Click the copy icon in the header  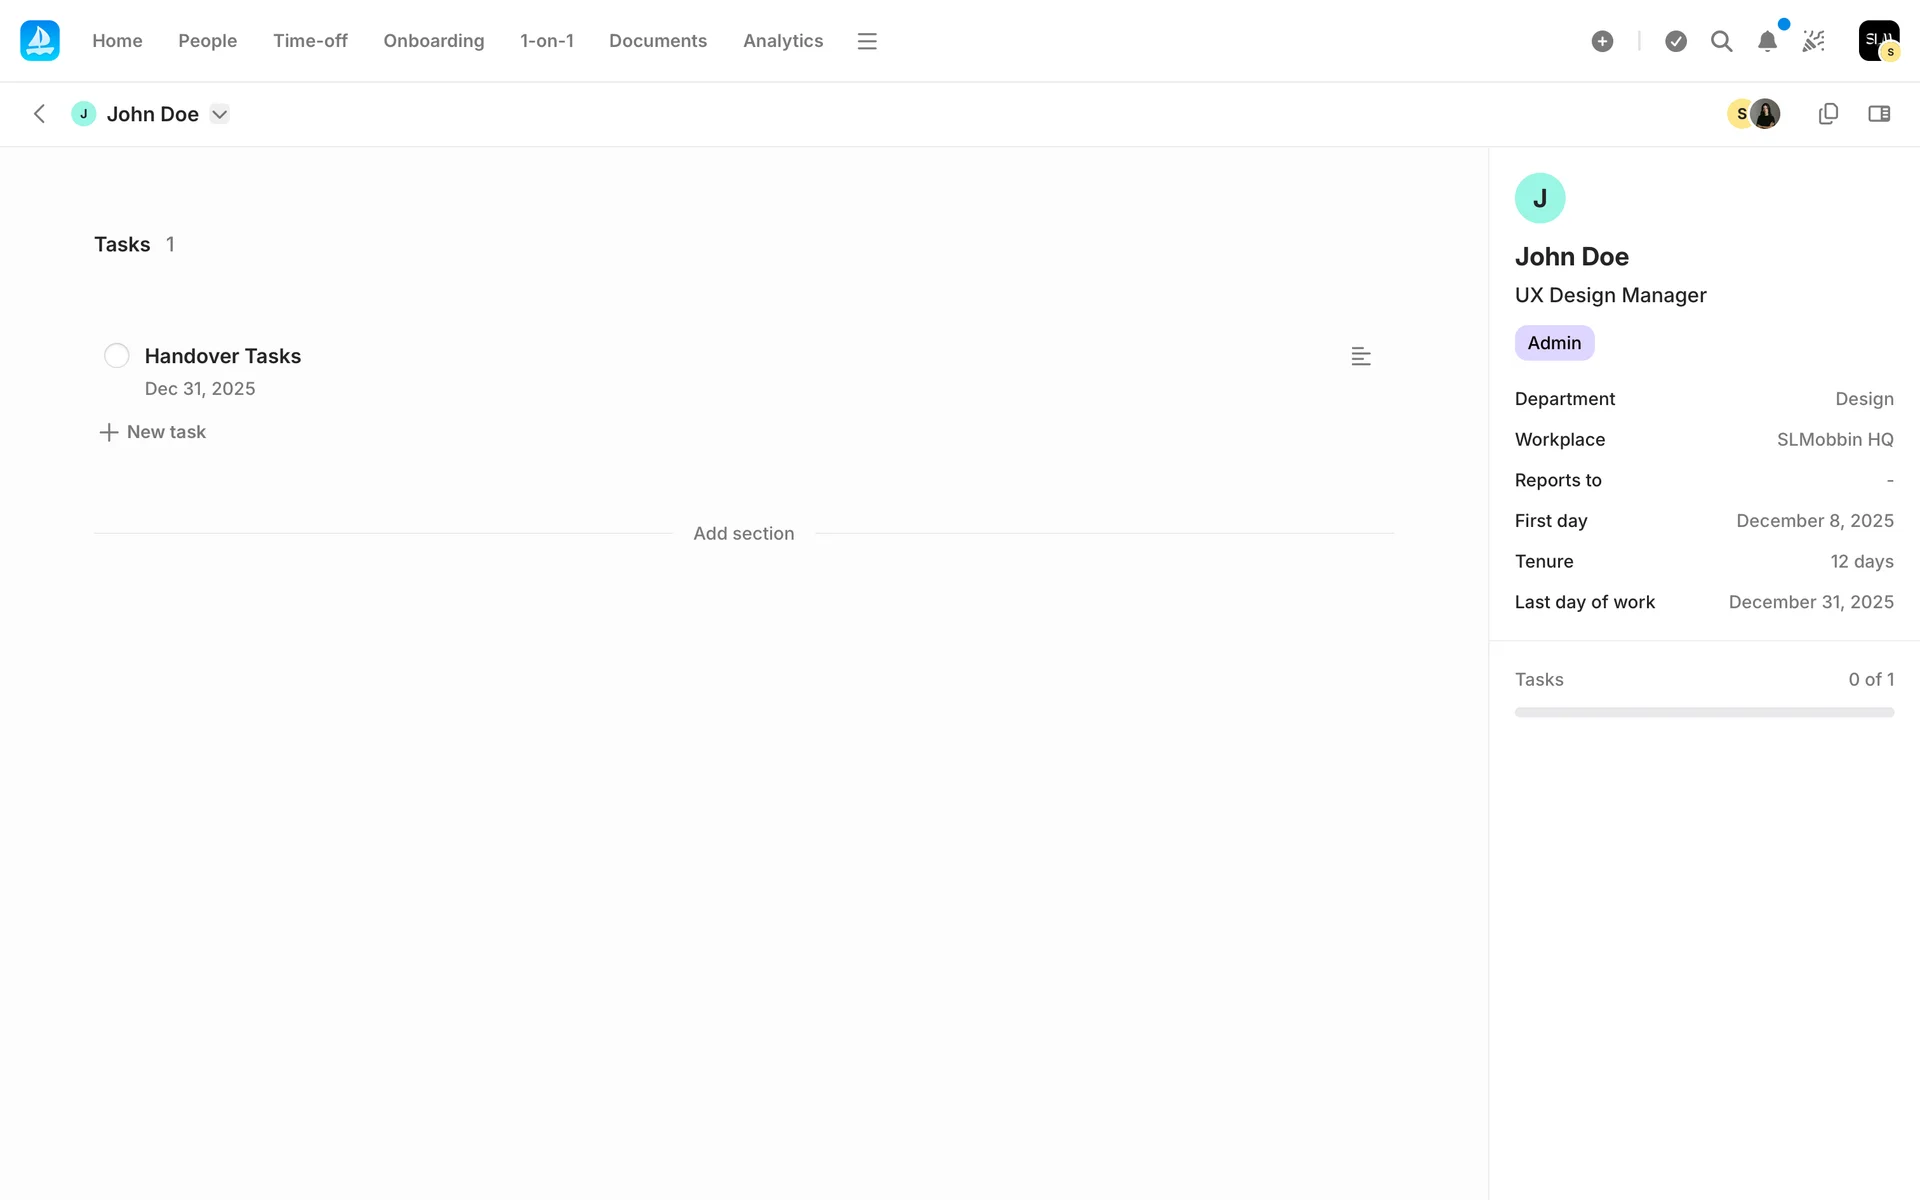pyautogui.click(x=1828, y=114)
